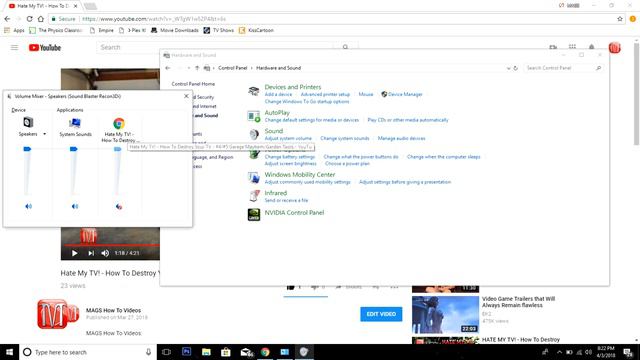Open Choose a power plan
Screen dimensions: 640x360
347,164
